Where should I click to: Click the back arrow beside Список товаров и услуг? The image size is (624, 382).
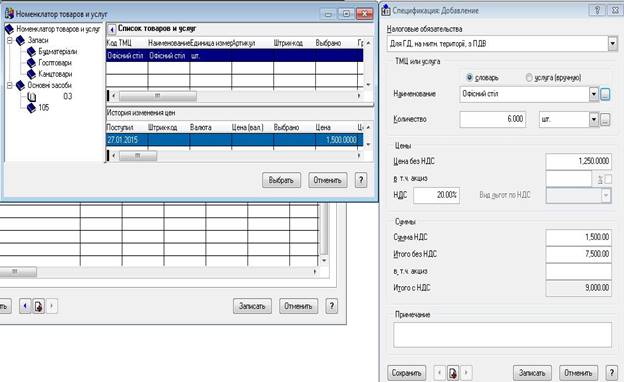pyautogui.click(x=112, y=29)
